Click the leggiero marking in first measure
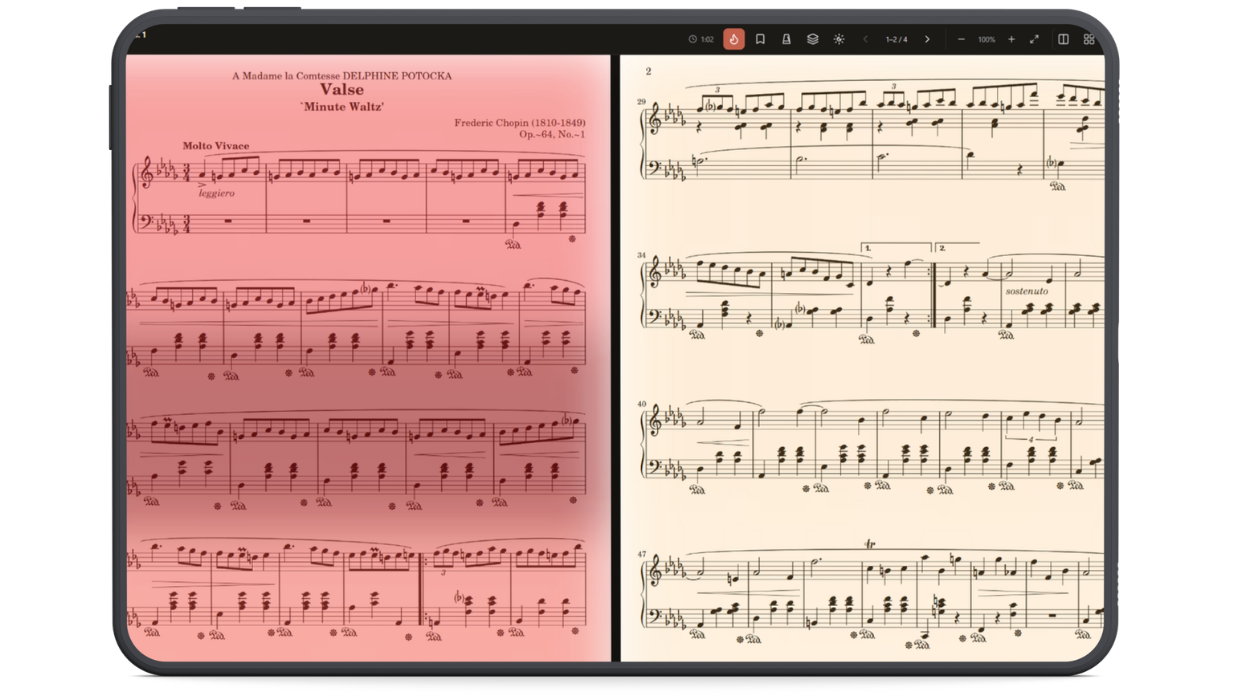The width and height of the screenshot is (1240, 697). point(216,193)
